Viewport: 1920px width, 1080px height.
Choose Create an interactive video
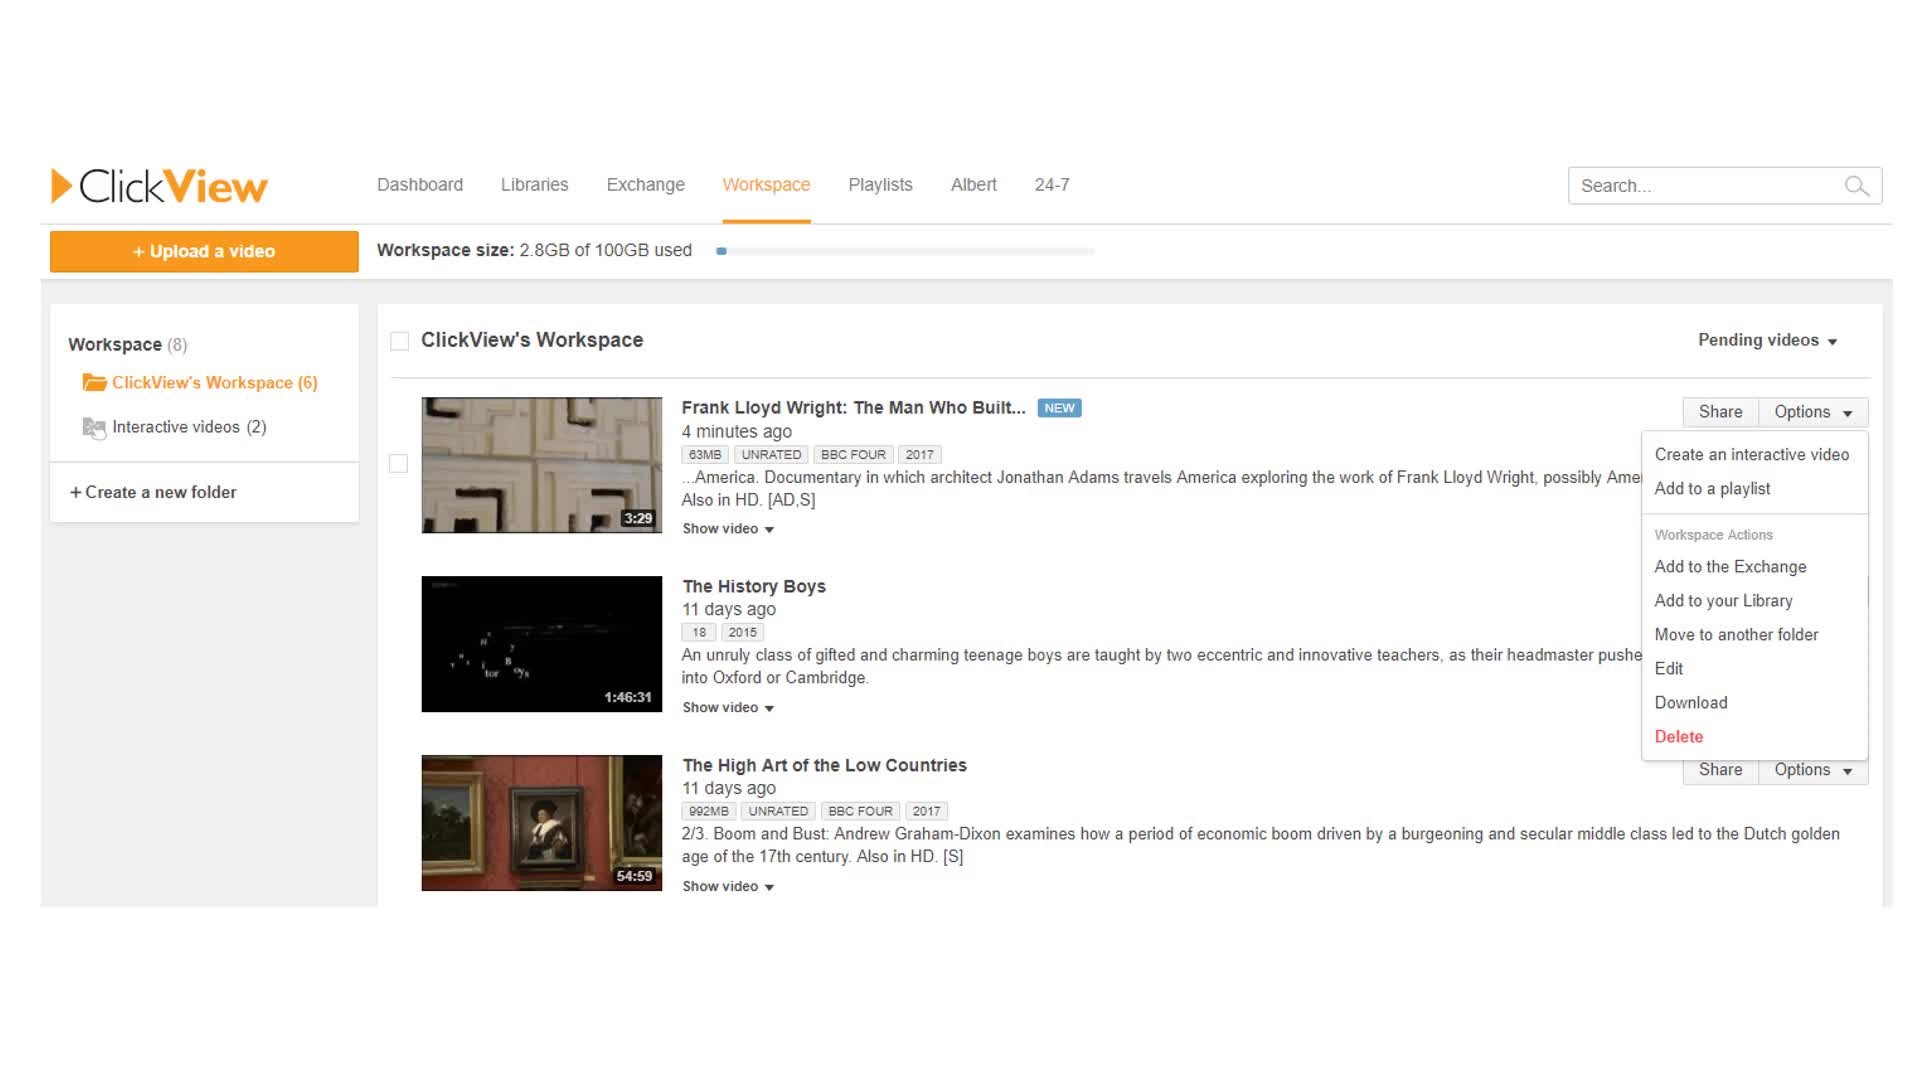(1752, 455)
